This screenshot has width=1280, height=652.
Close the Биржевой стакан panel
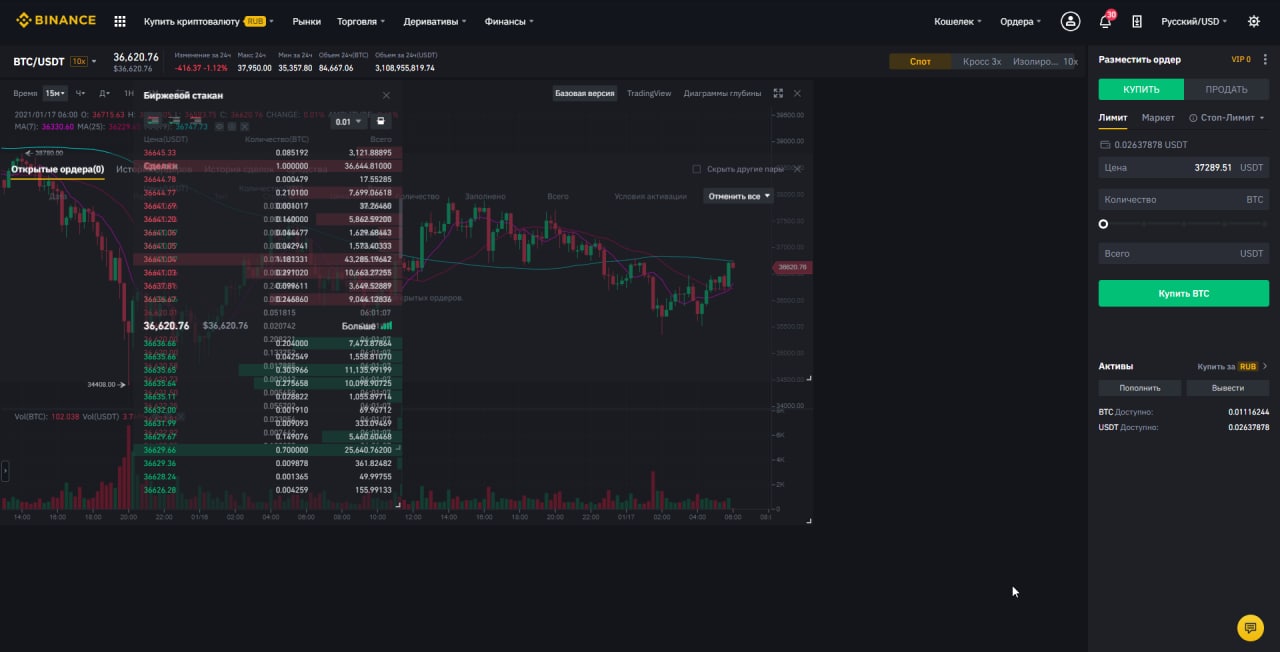386,95
